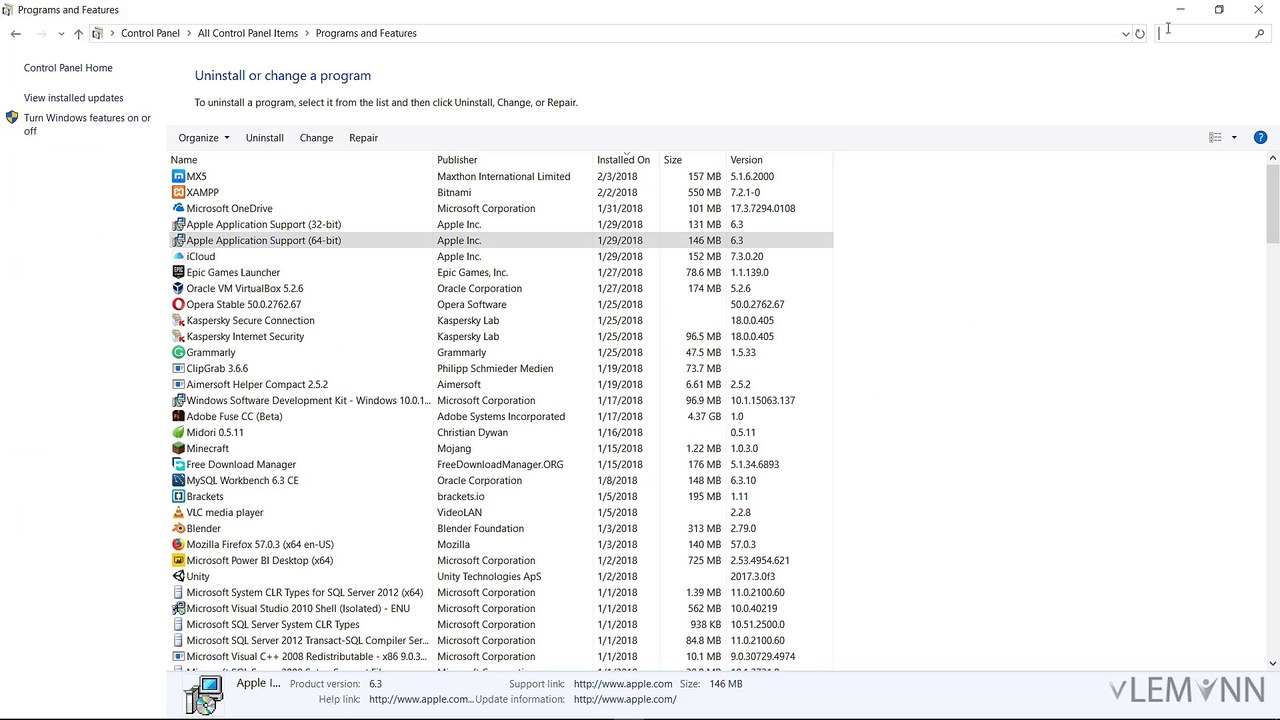Expand the address bar history dropdown
This screenshot has width=1280, height=720.
pos(1125,33)
